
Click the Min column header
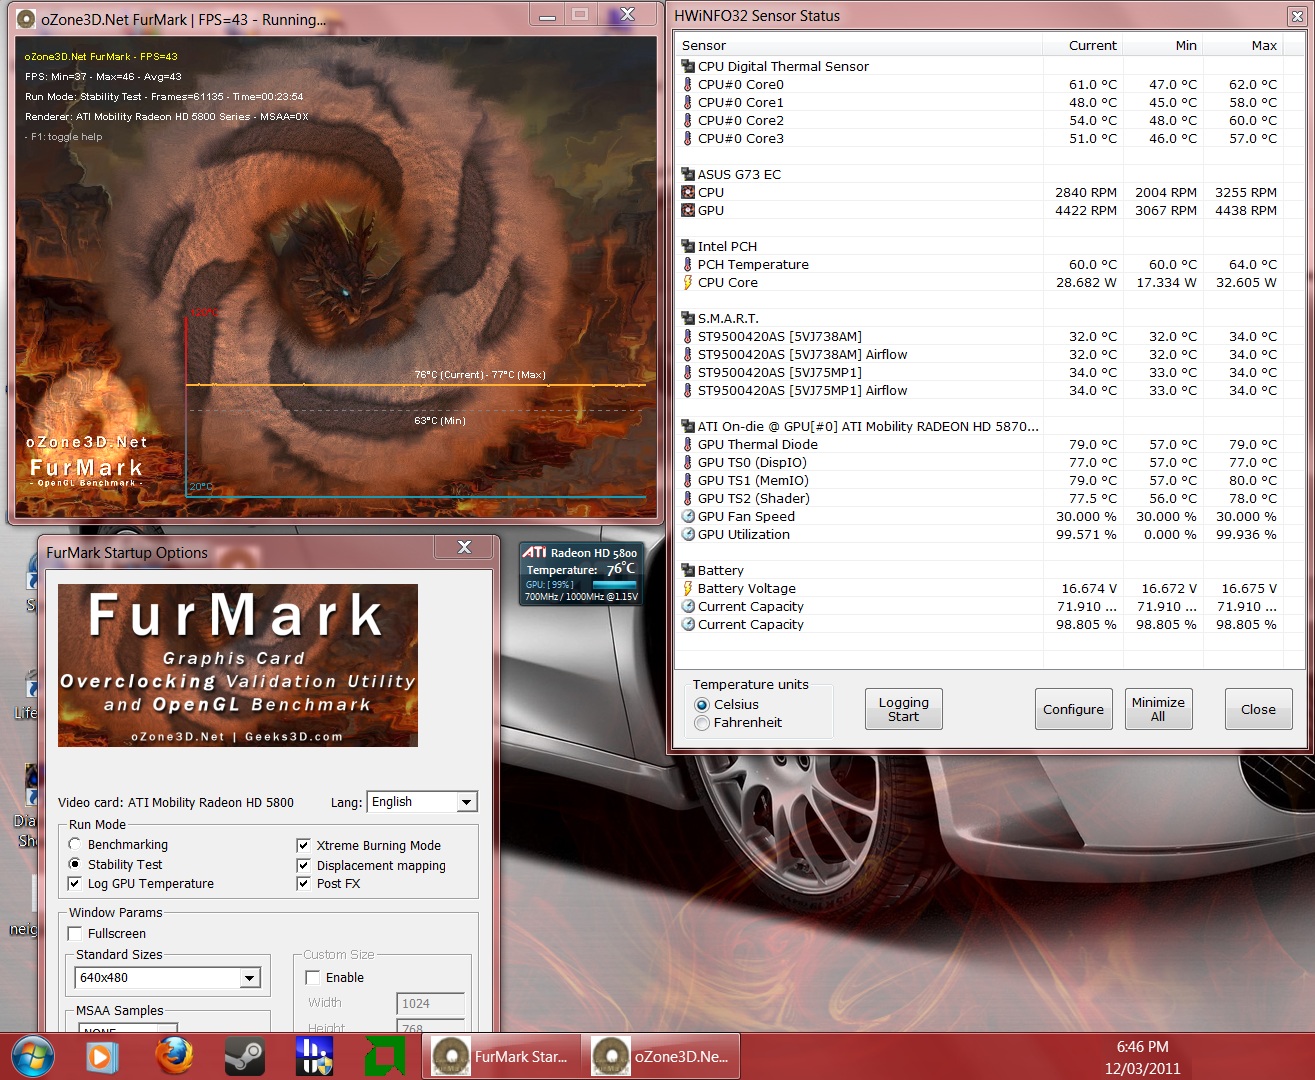click(1161, 45)
